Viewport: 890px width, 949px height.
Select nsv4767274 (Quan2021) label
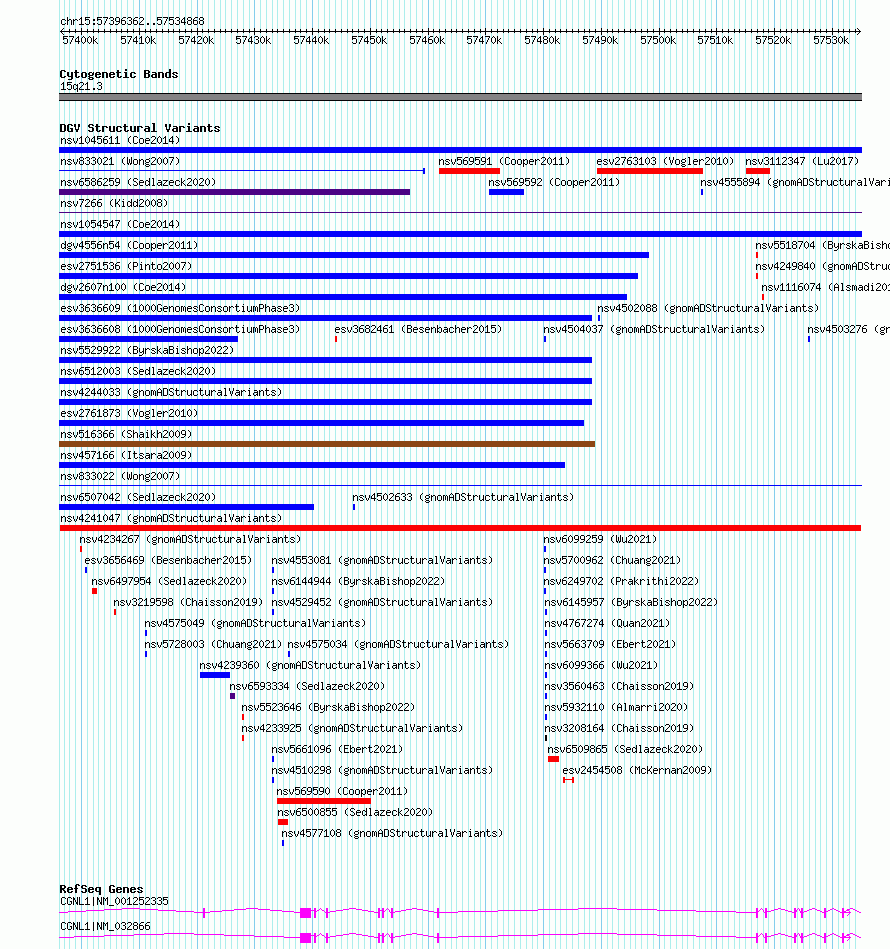click(x=607, y=623)
